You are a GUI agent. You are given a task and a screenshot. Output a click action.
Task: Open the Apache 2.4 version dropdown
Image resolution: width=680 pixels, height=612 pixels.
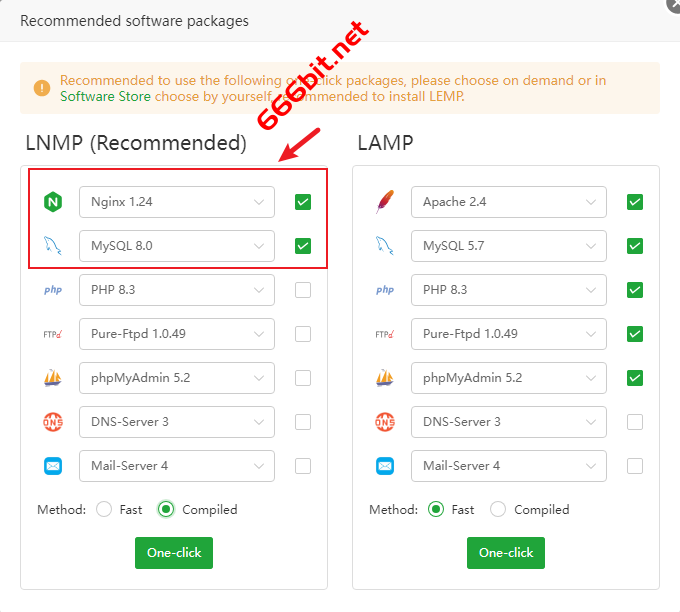coord(509,202)
